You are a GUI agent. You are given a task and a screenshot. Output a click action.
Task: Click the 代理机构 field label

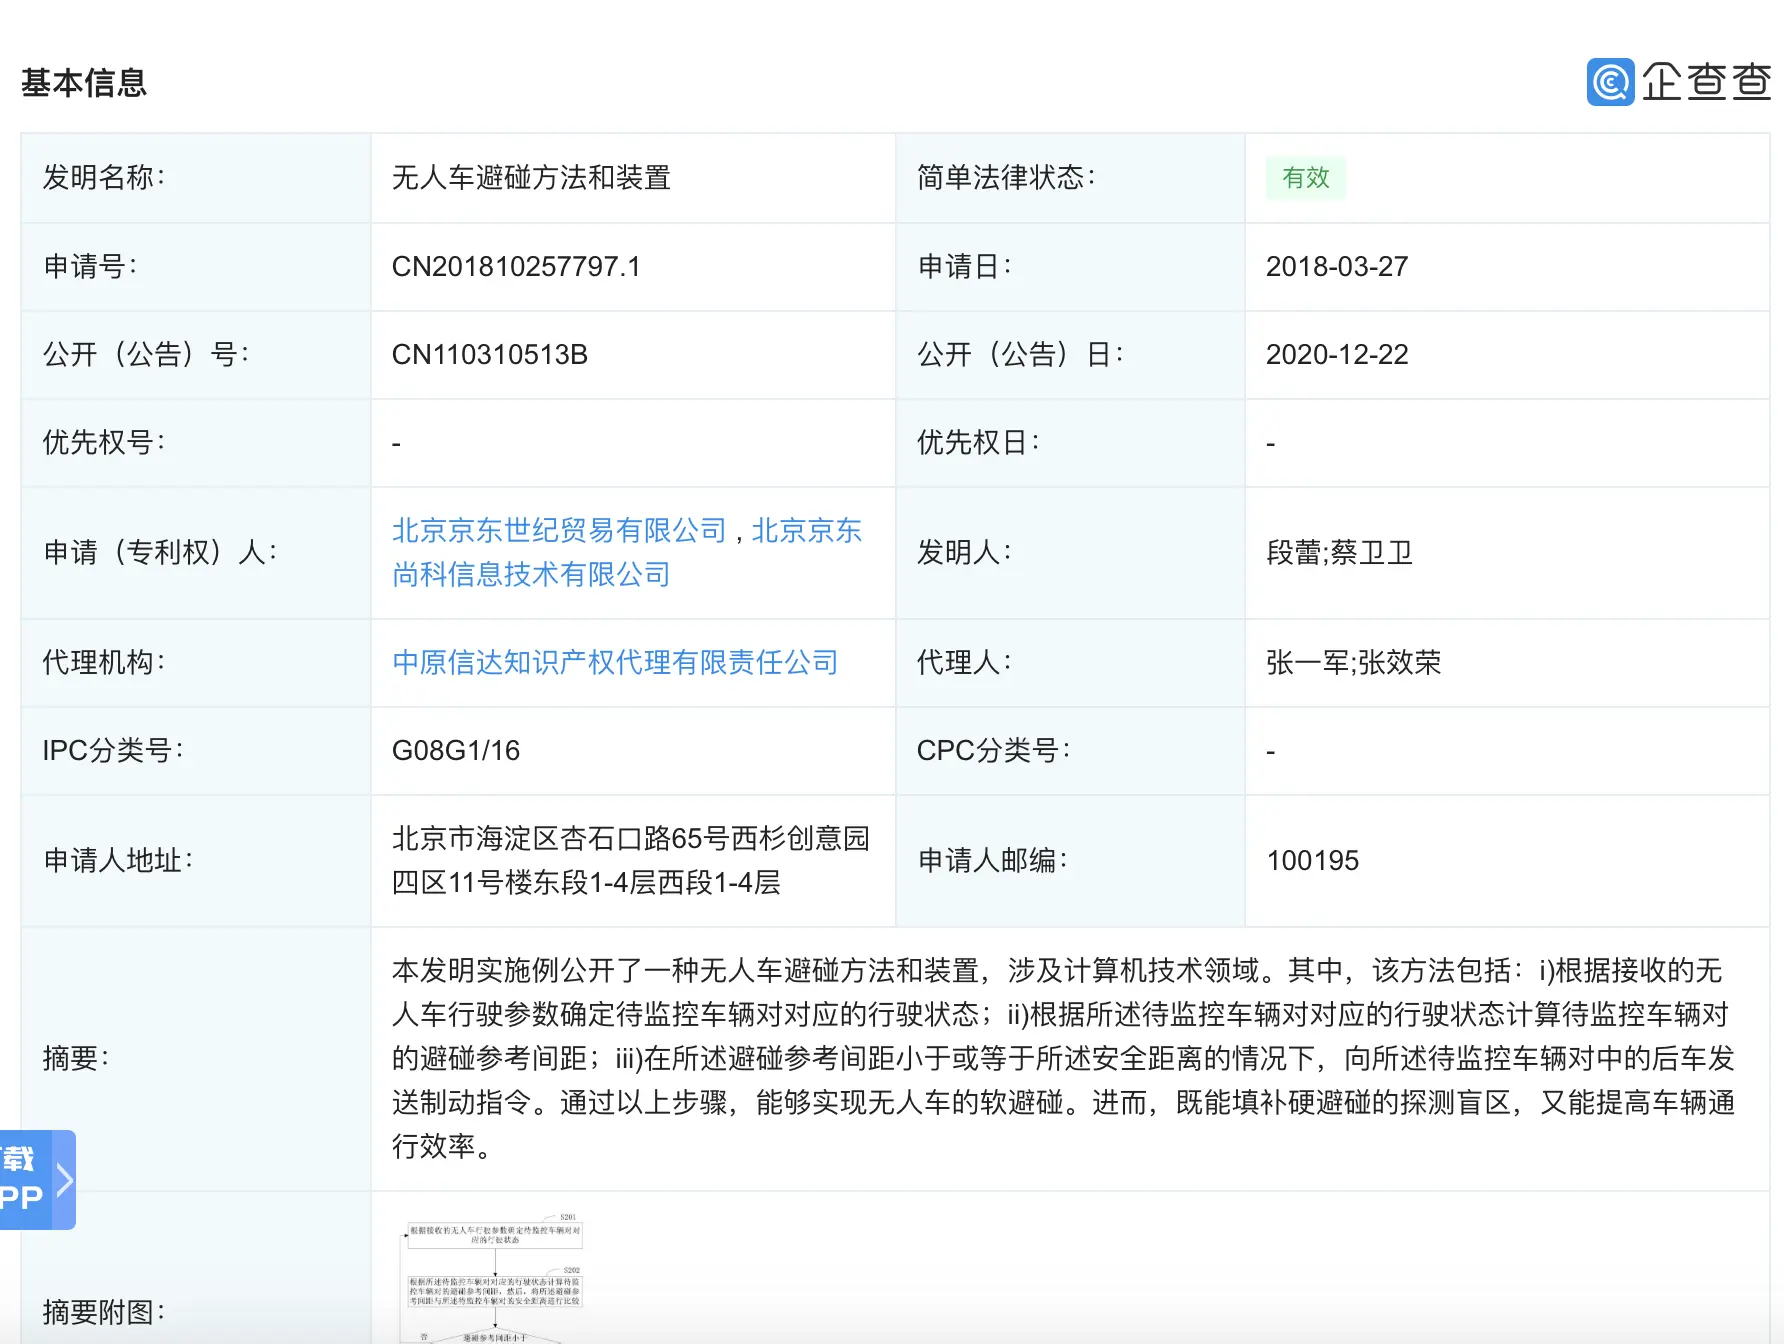coord(104,663)
